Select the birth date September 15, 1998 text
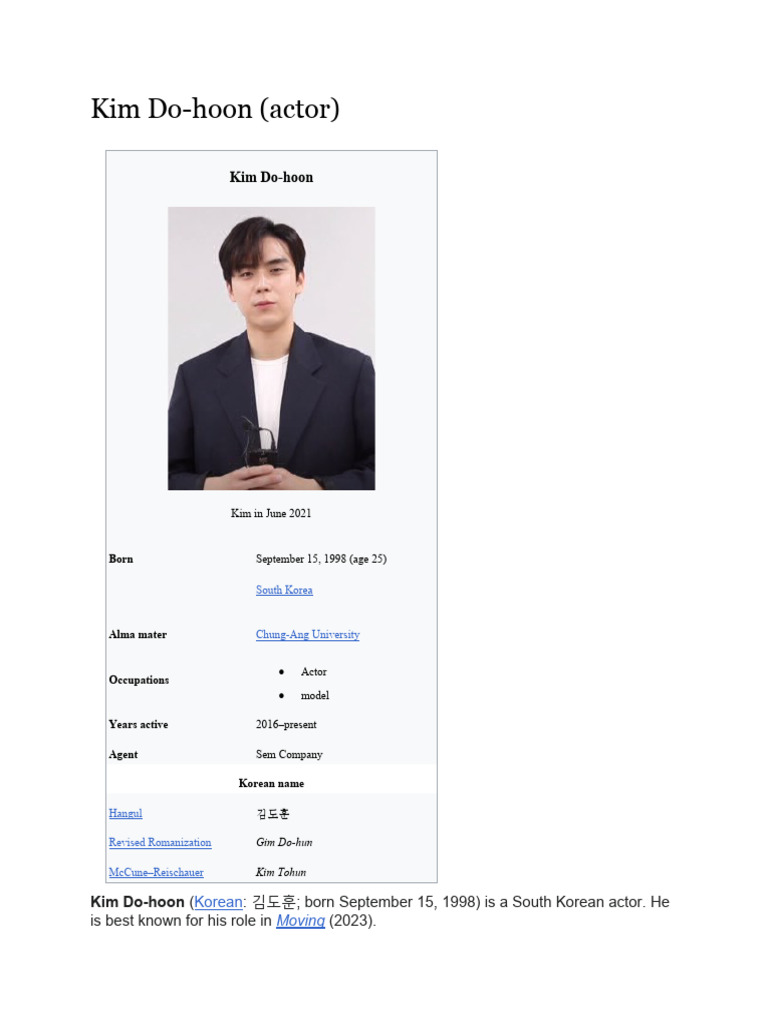The image size is (768, 1024). coord(301,559)
